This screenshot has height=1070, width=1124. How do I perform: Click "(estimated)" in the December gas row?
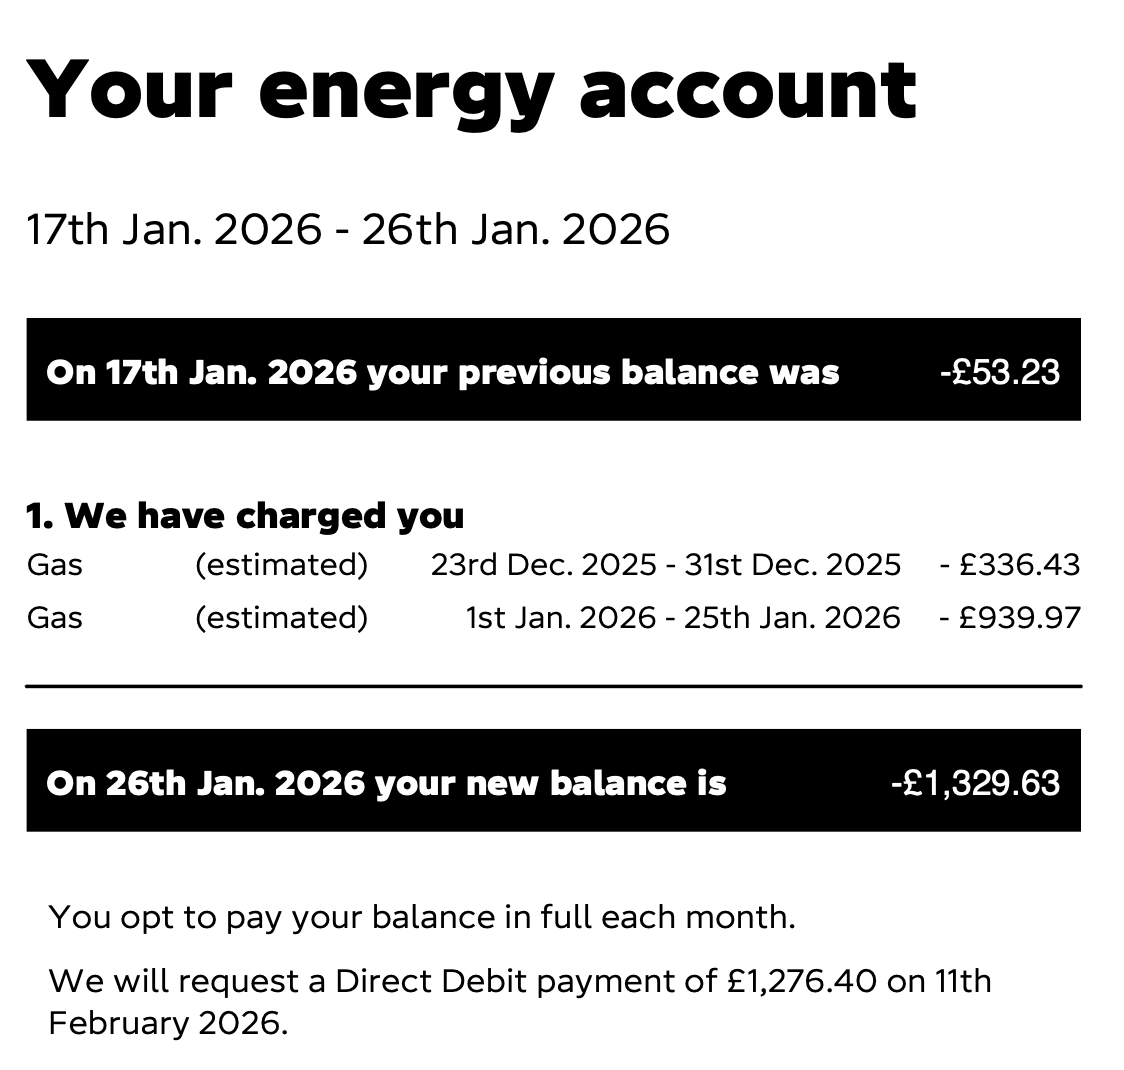[x=281, y=565]
